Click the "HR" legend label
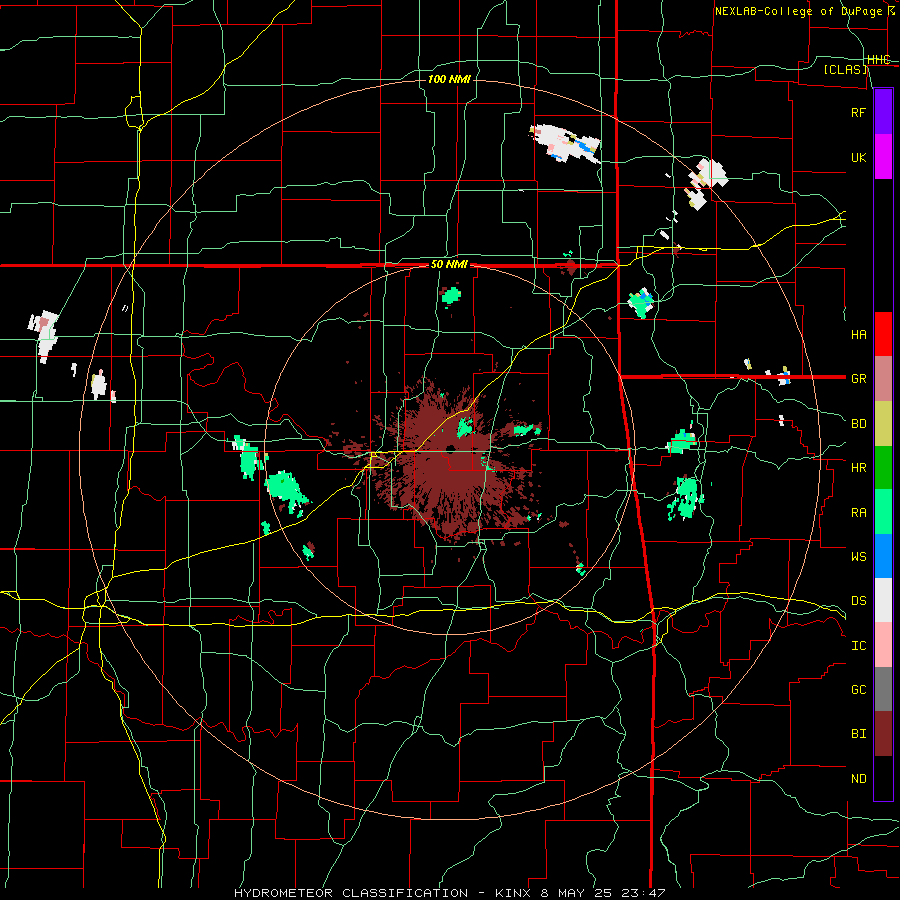 [858, 468]
